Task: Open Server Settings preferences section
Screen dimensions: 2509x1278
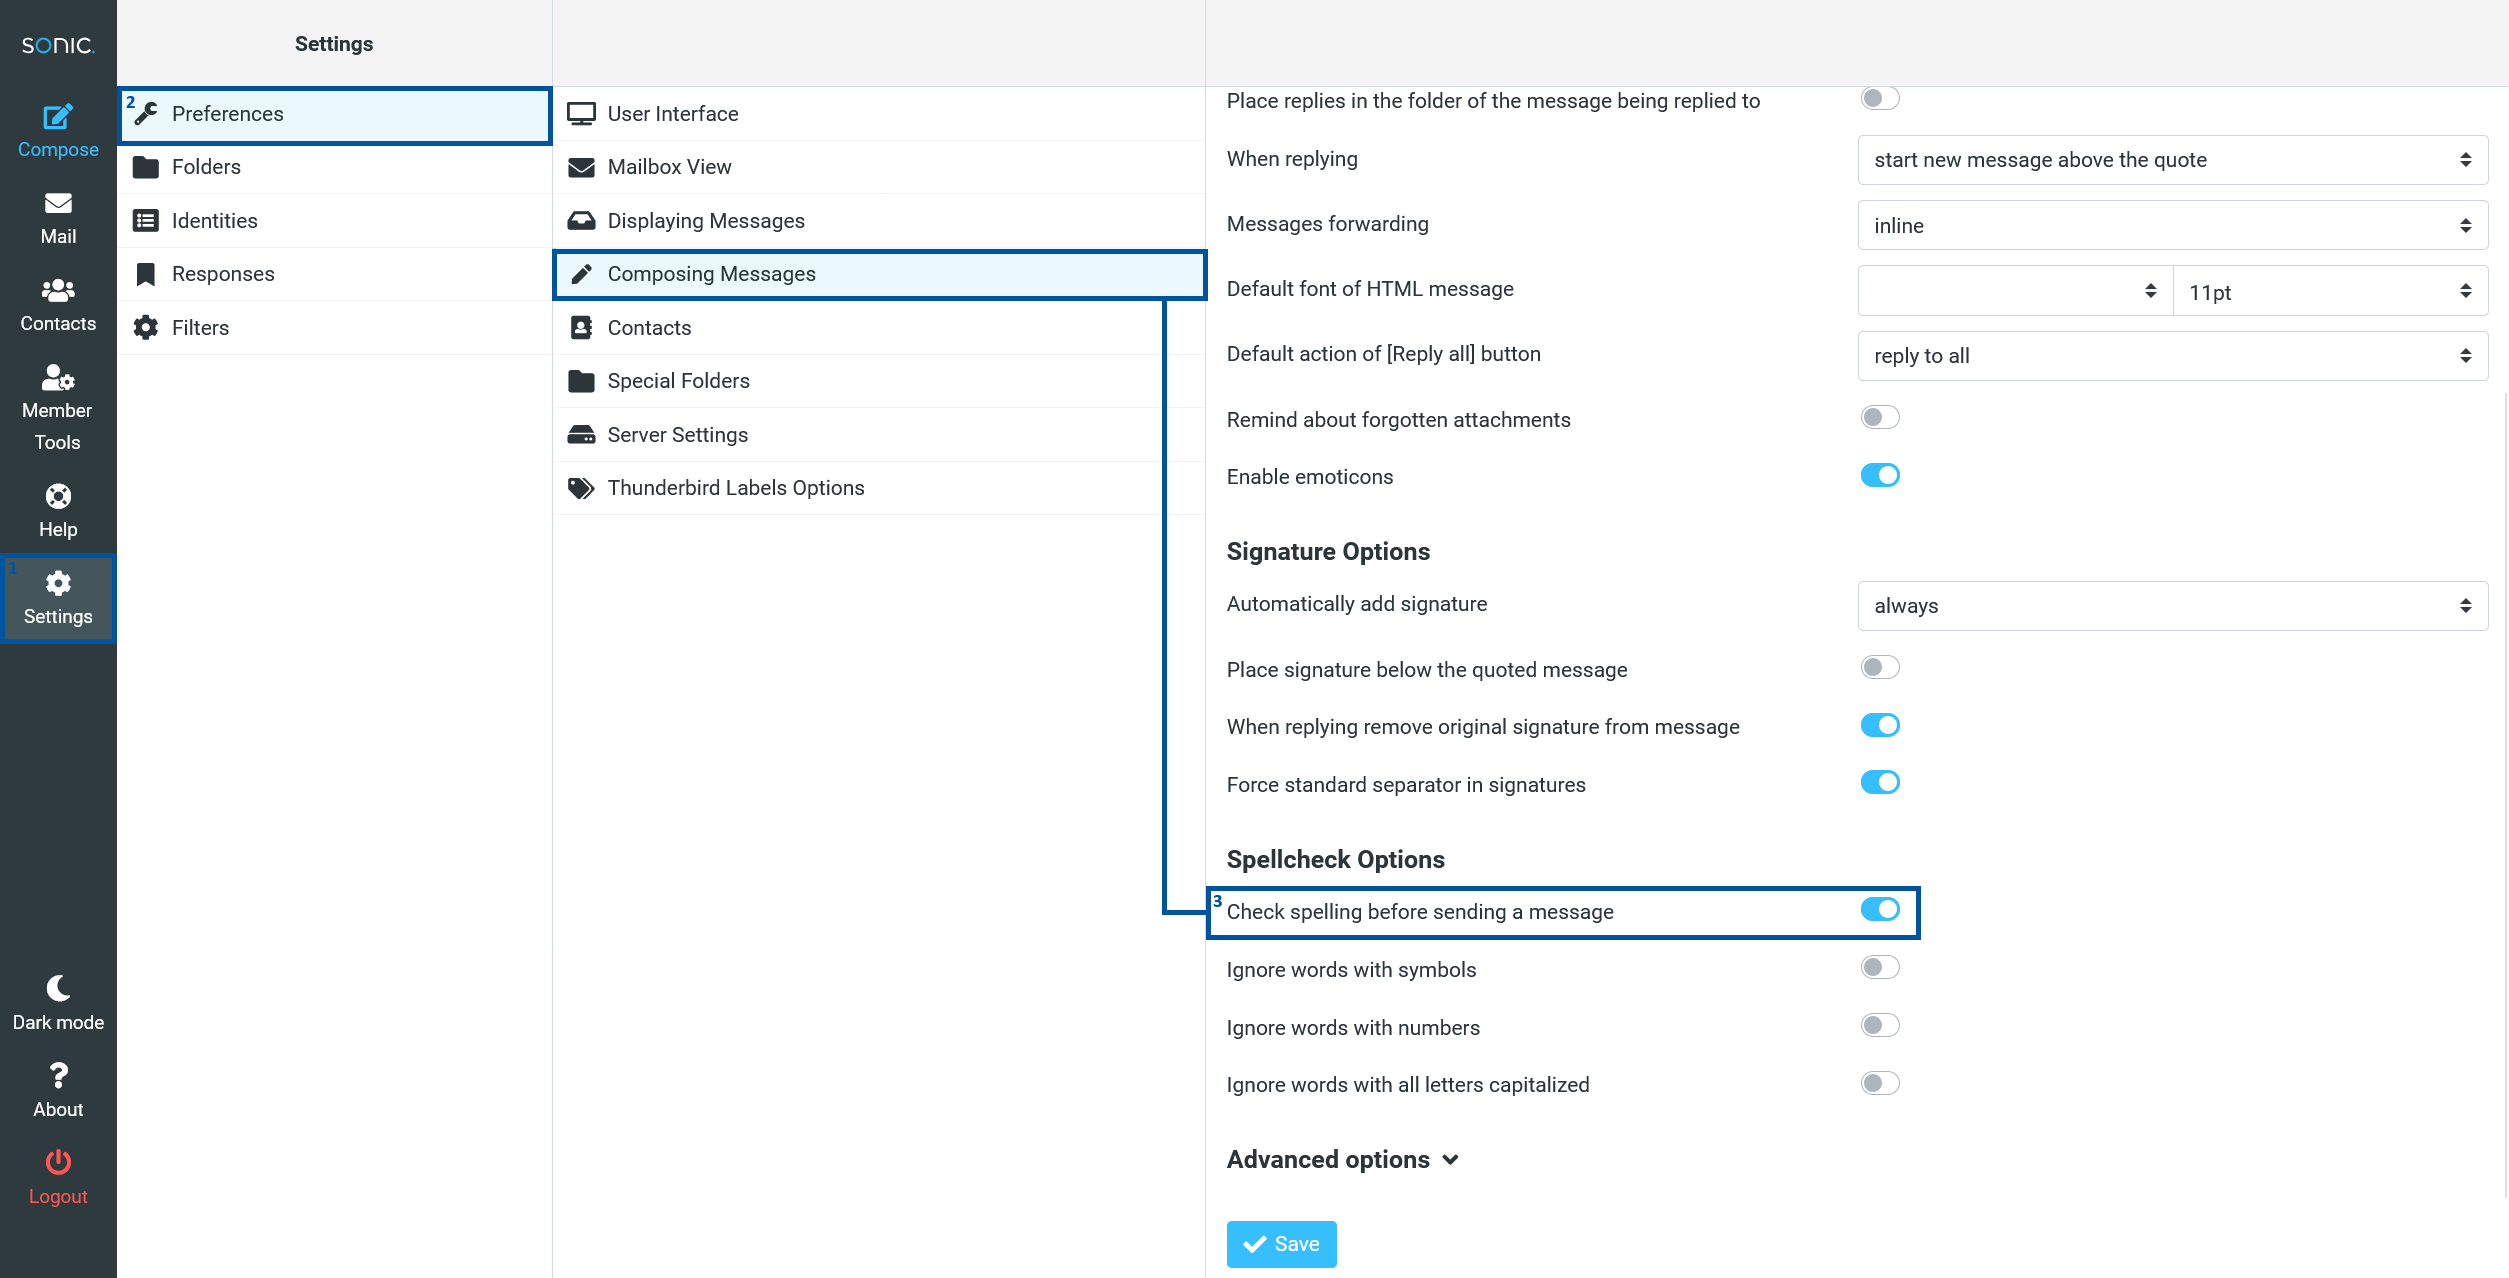Action: tap(879, 435)
